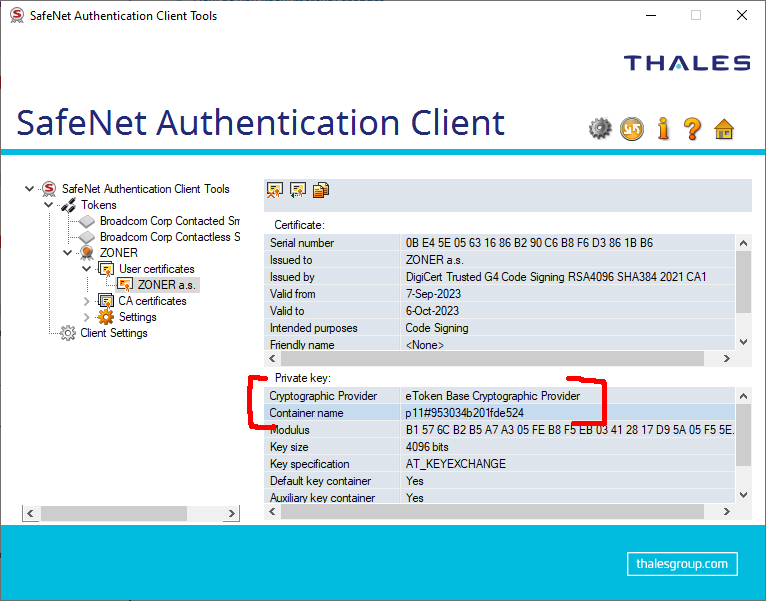Select the ZONER token in tree
This screenshot has height=601, width=766.
point(118,253)
